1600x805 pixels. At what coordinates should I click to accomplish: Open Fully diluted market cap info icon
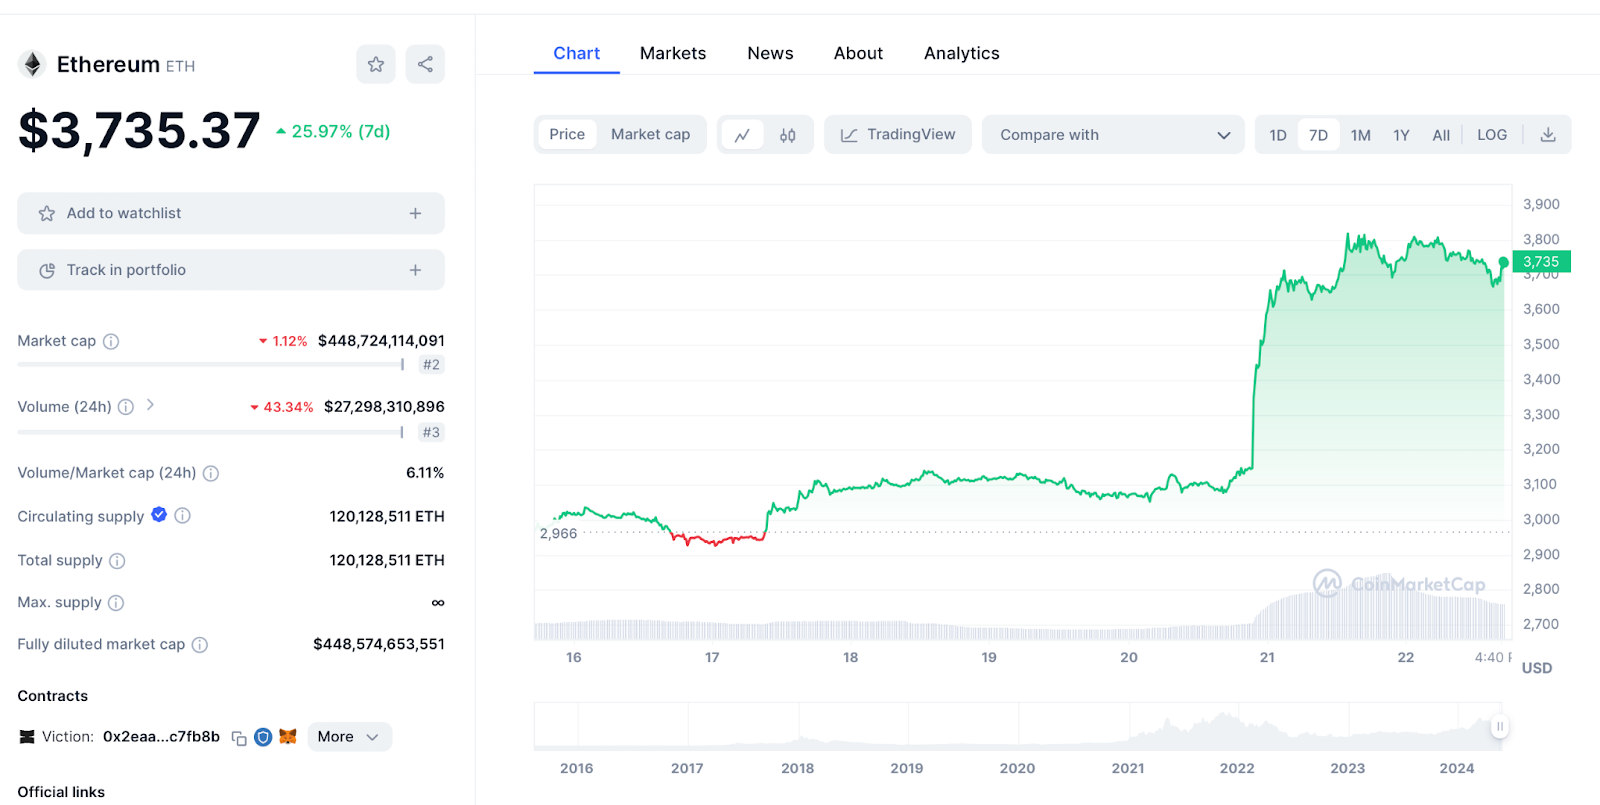tap(200, 645)
